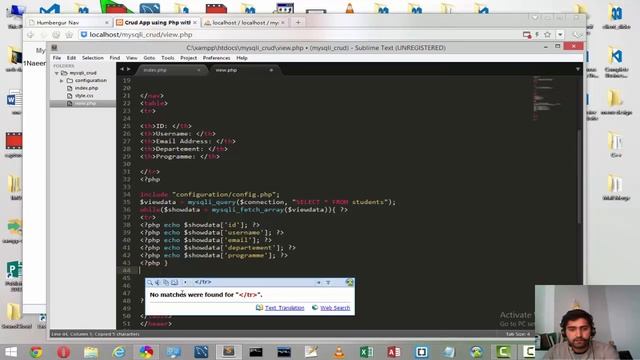Open File Explorer from the taskbar
This screenshot has width=640, height=360.
tap(91, 352)
